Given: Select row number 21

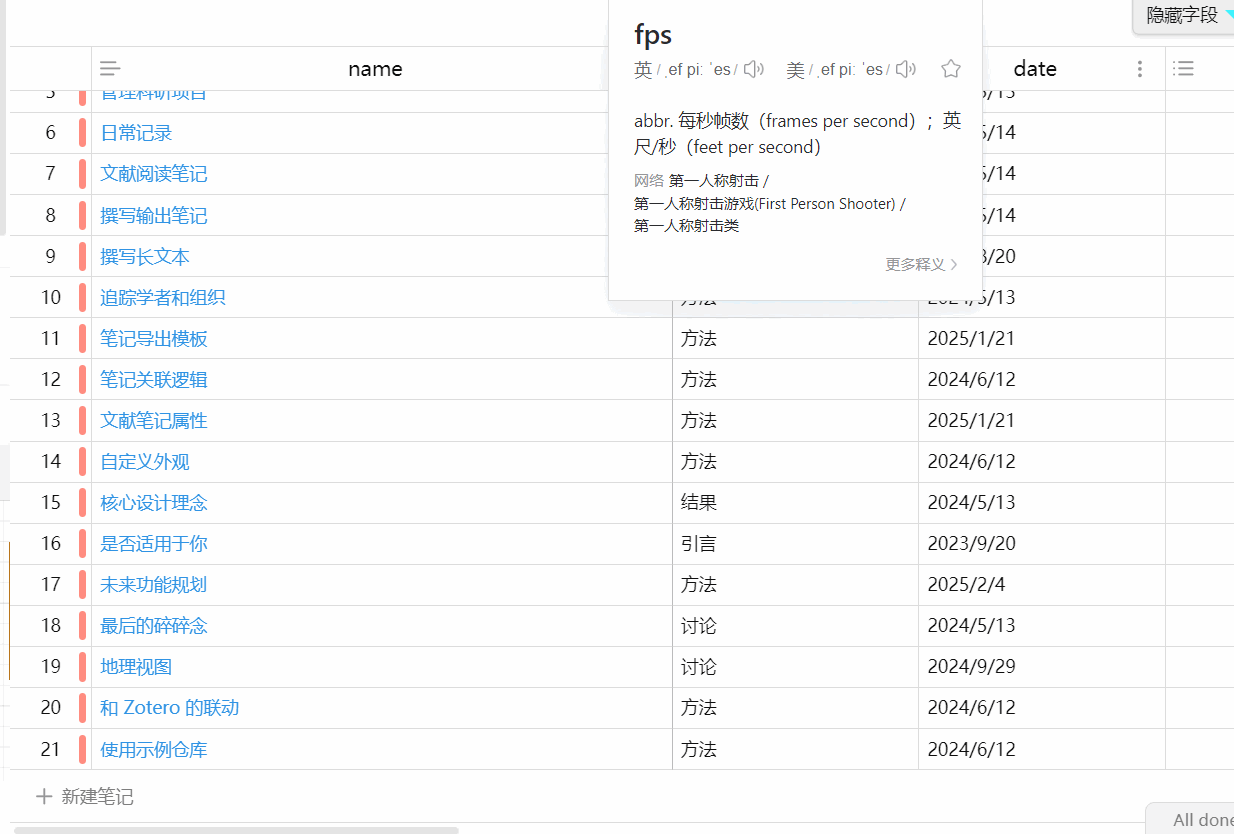Looking at the screenshot, I should (50, 749).
